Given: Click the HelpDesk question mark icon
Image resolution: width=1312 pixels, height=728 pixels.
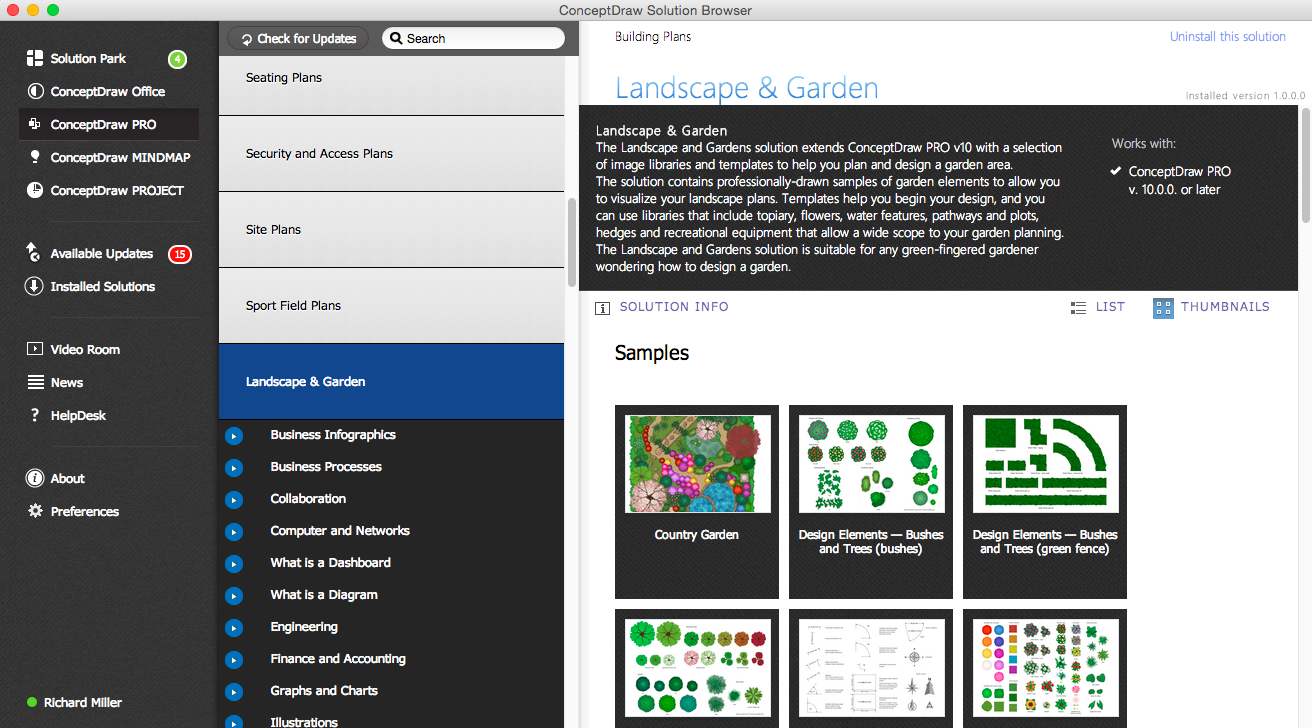Looking at the screenshot, I should (x=35, y=416).
